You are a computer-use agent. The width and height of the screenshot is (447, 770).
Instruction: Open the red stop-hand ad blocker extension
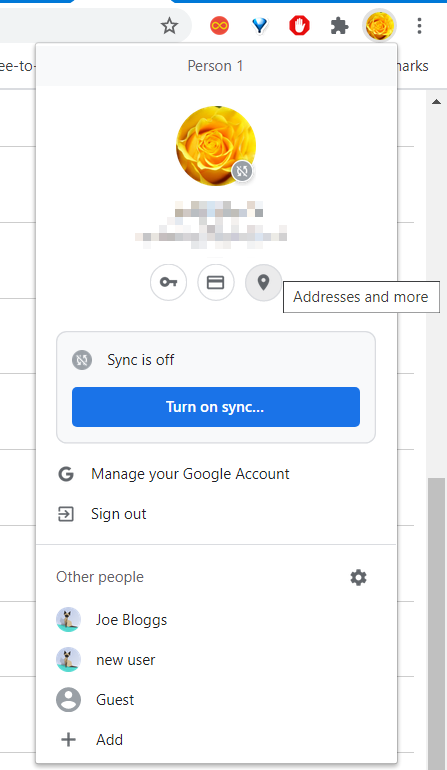point(299,26)
